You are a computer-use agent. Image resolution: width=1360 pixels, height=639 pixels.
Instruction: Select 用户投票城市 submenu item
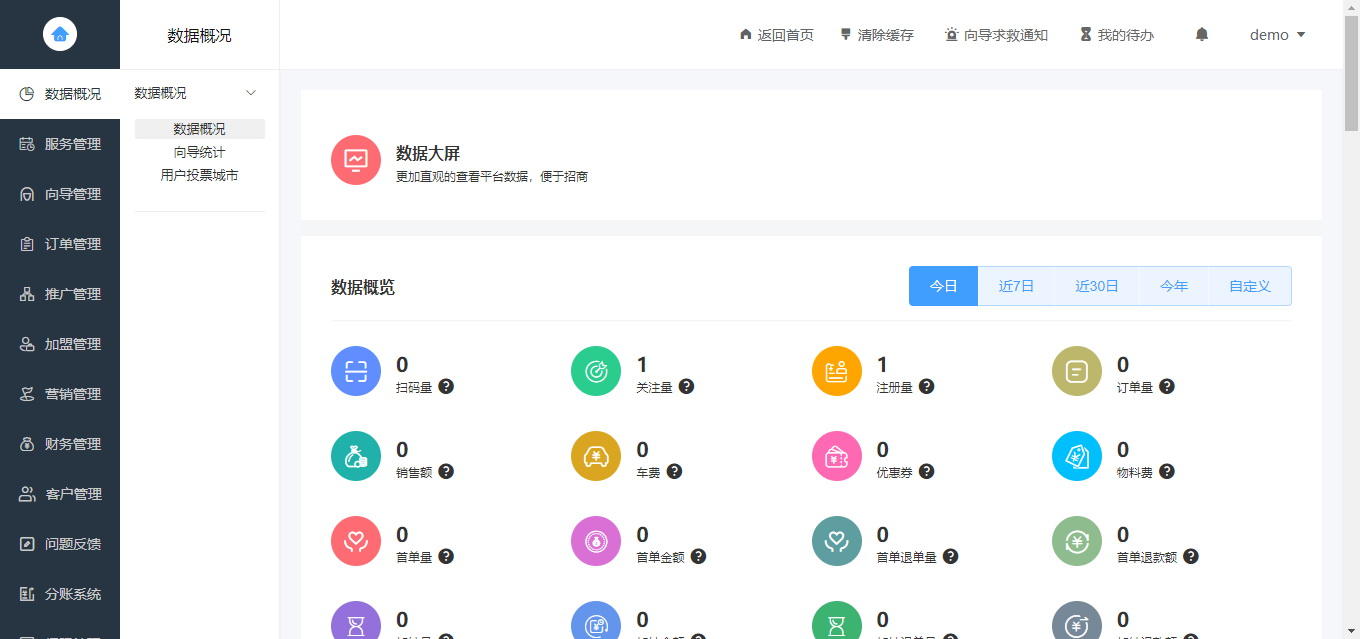200,175
